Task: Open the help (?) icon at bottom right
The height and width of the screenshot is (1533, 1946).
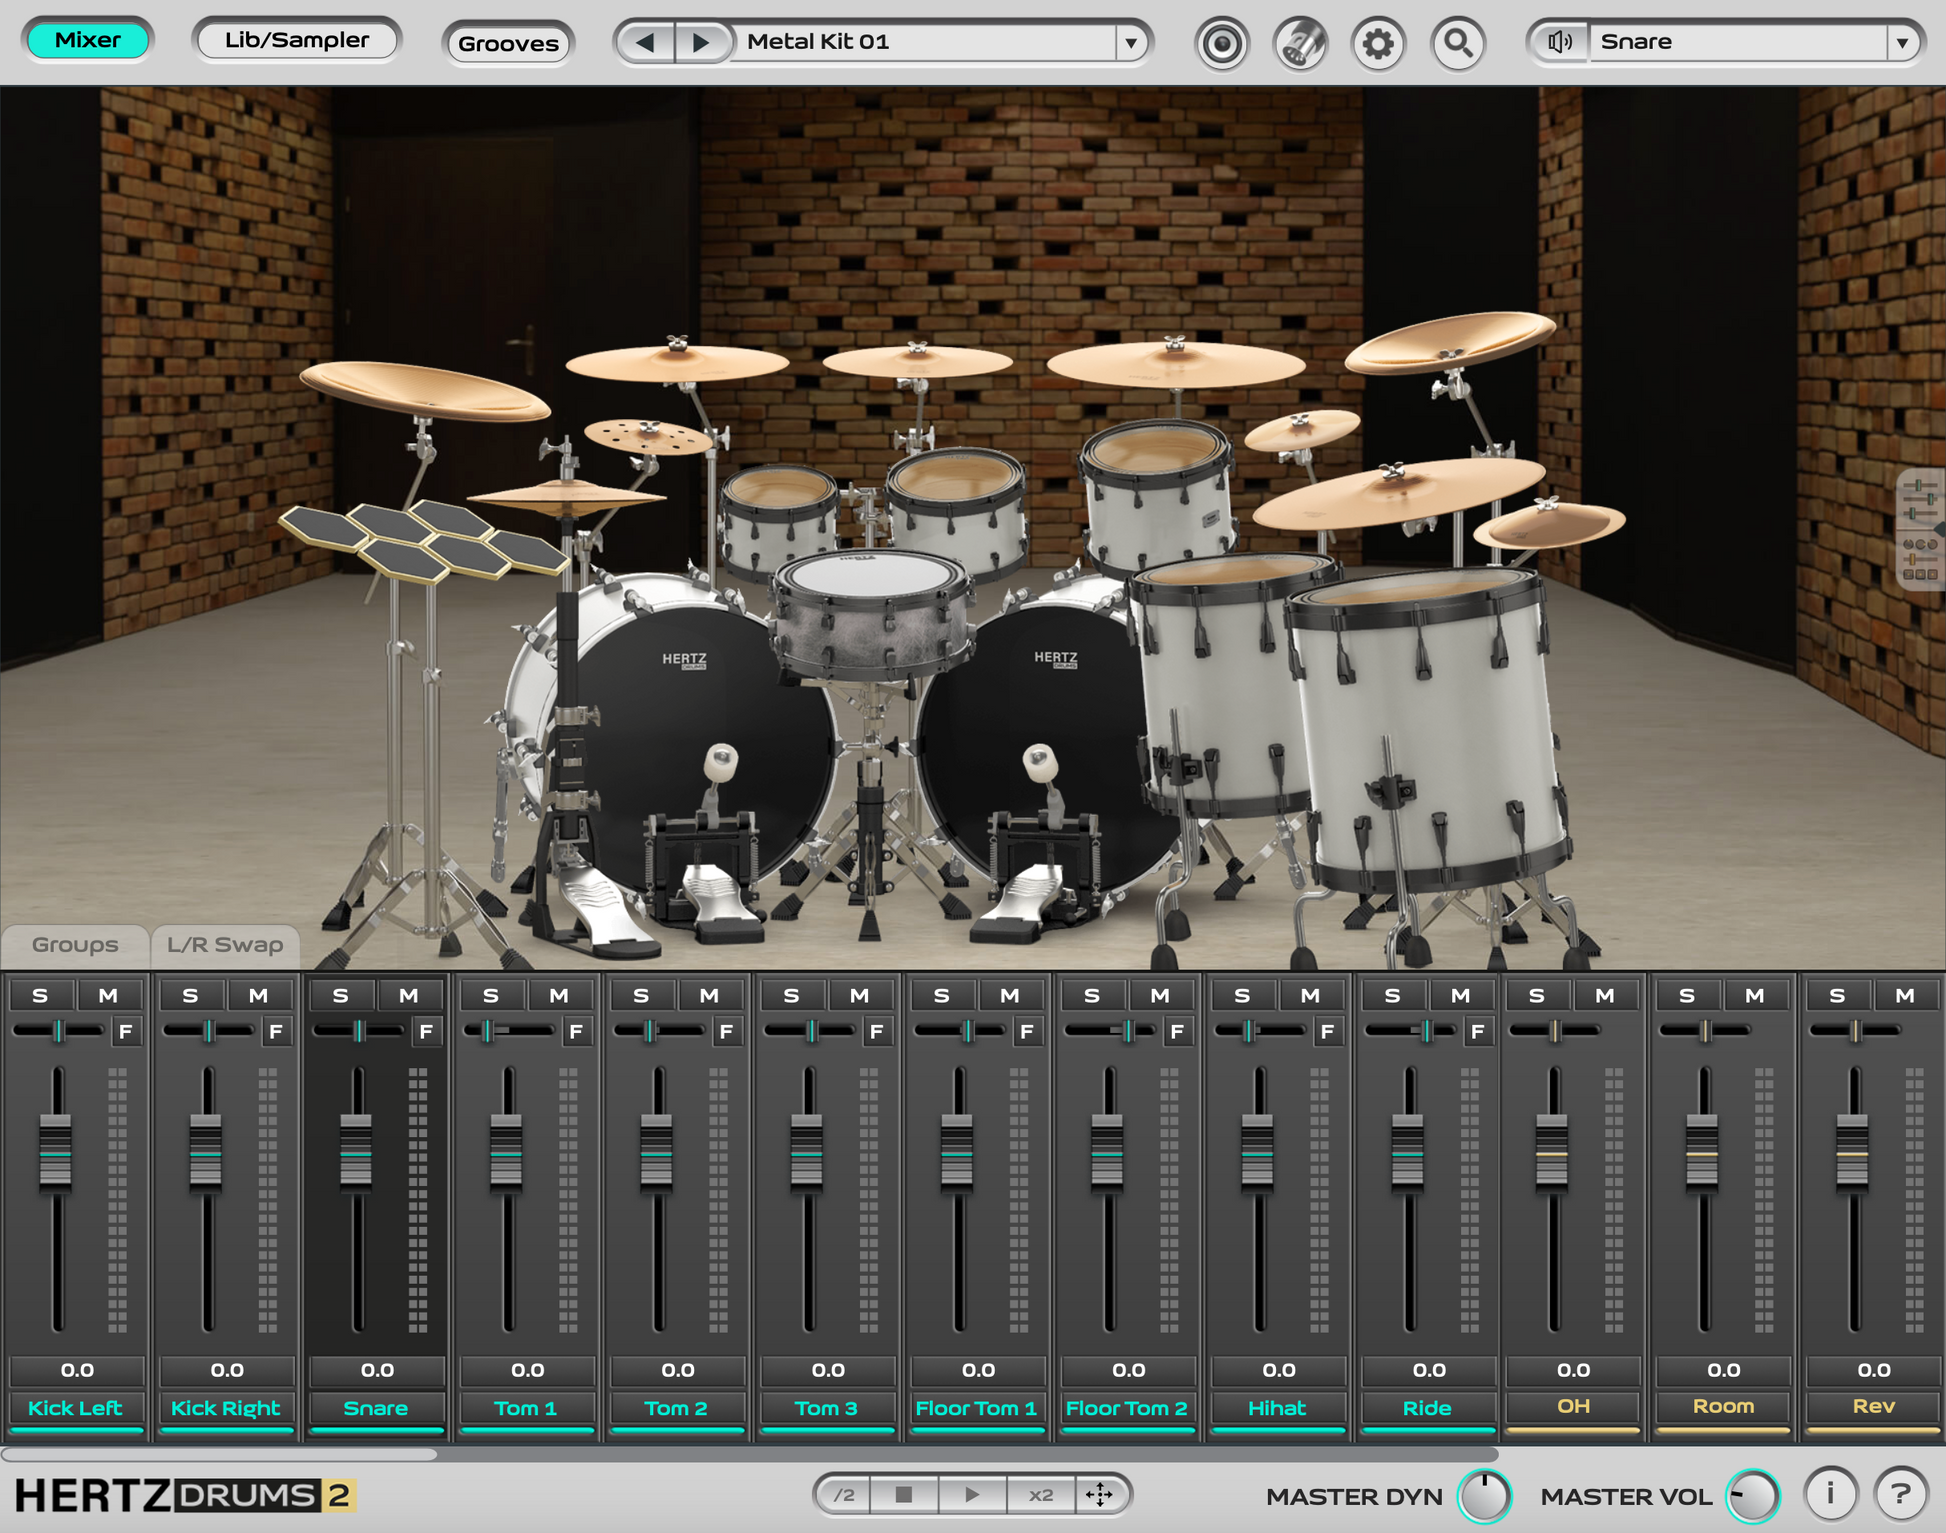Action: (1901, 1494)
